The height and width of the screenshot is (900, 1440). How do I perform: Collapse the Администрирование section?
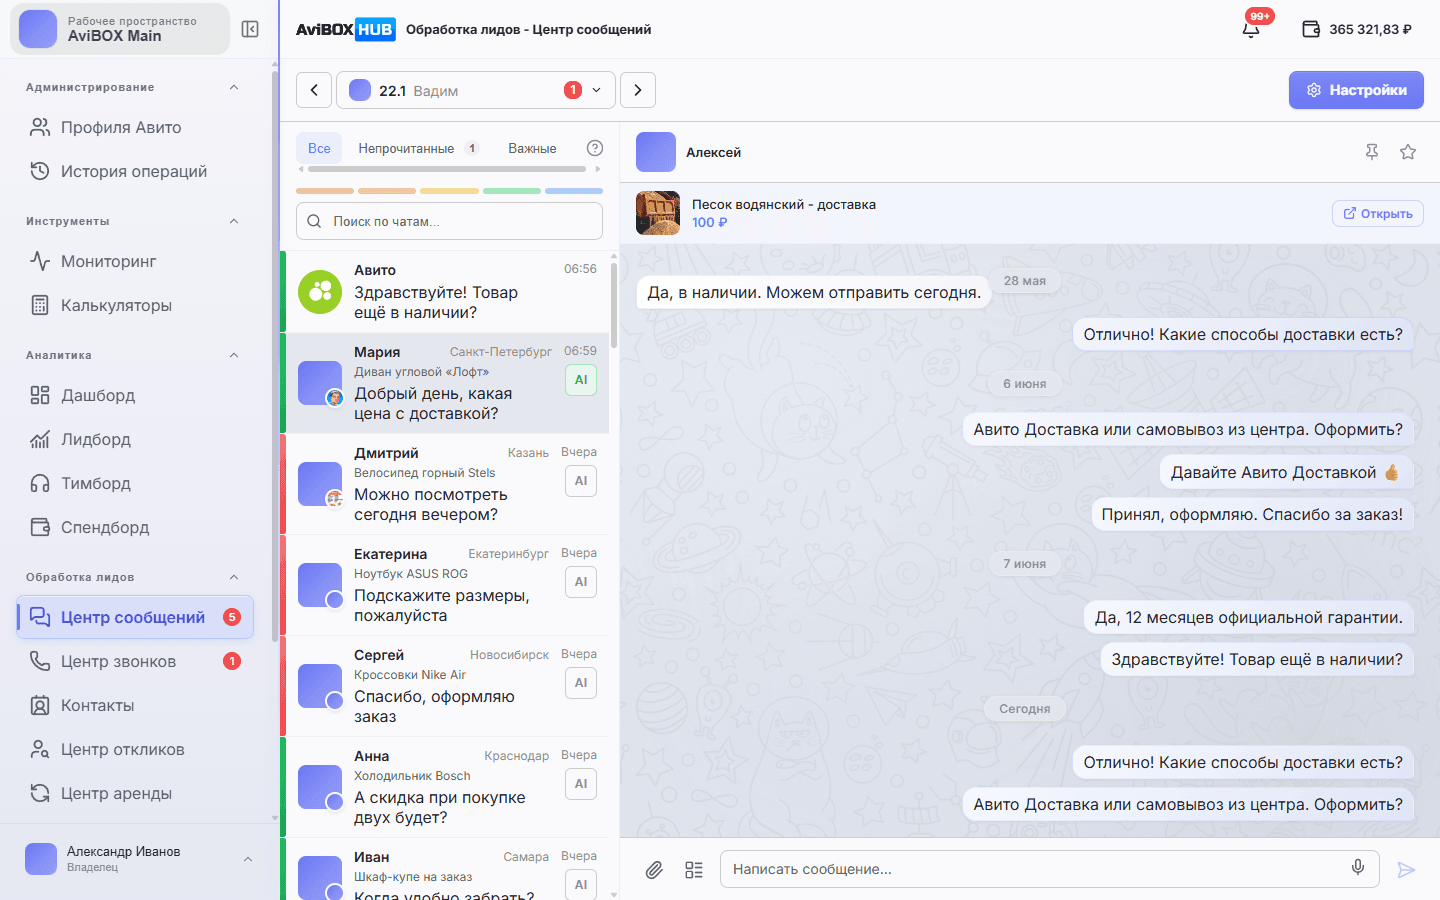click(x=234, y=87)
